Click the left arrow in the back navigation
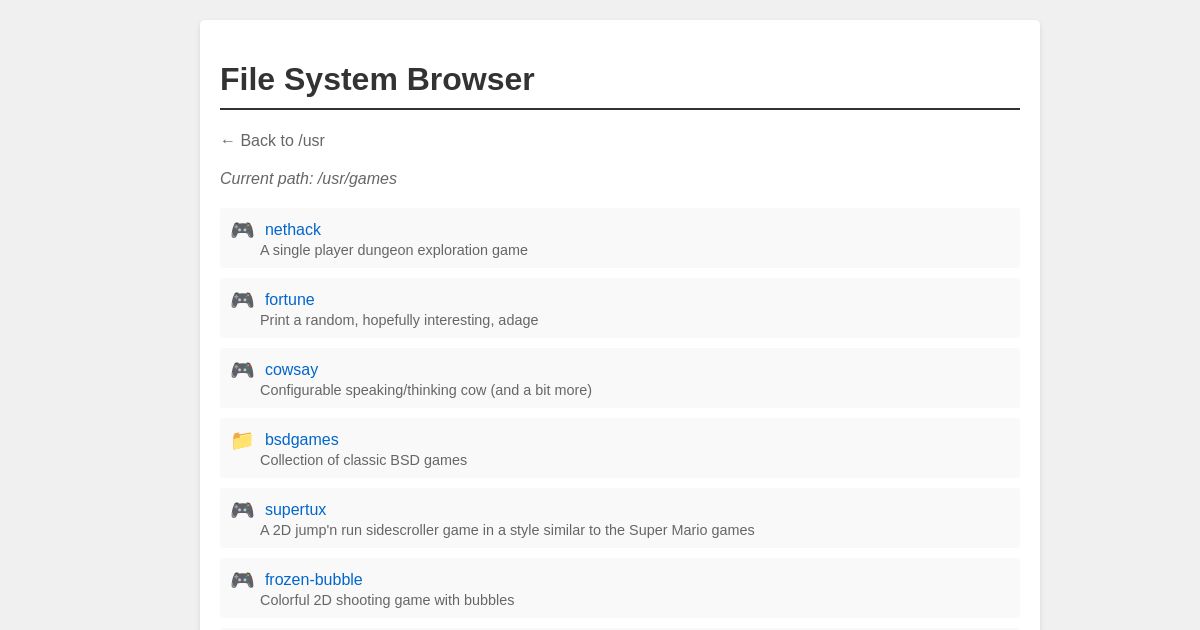This screenshot has height=630, width=1200. (x=228, y=141)
